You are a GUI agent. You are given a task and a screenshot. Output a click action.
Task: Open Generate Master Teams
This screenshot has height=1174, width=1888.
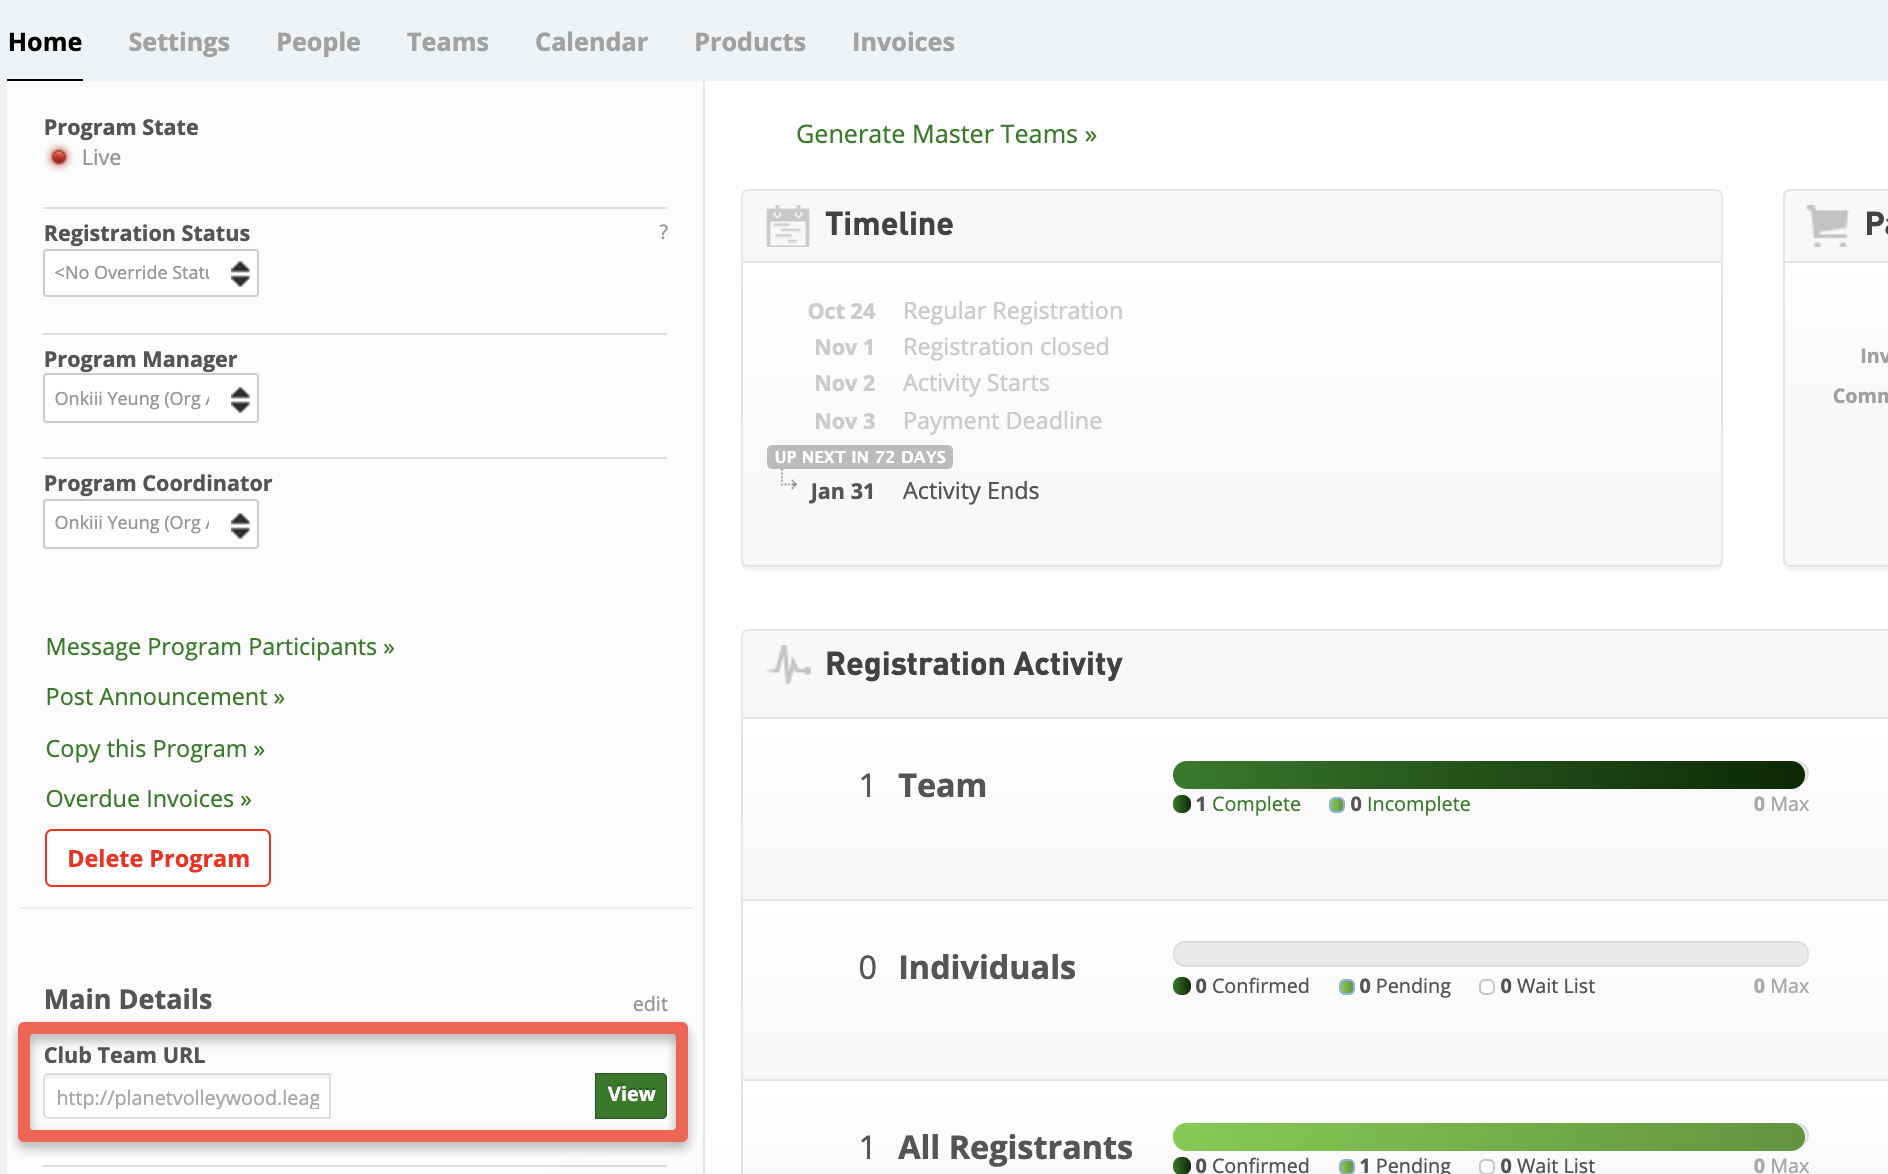[945, 134]
